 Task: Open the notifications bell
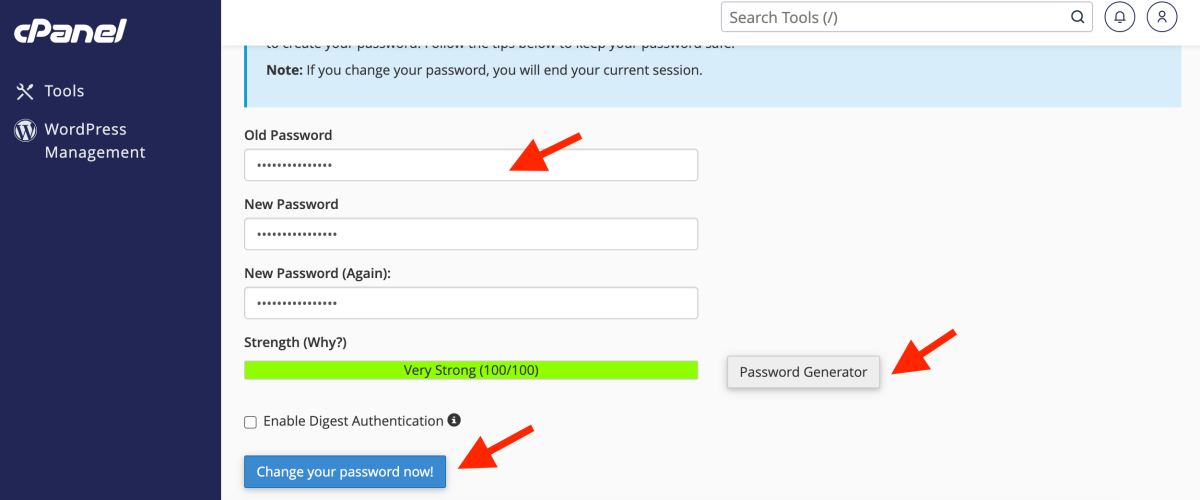1120,17
